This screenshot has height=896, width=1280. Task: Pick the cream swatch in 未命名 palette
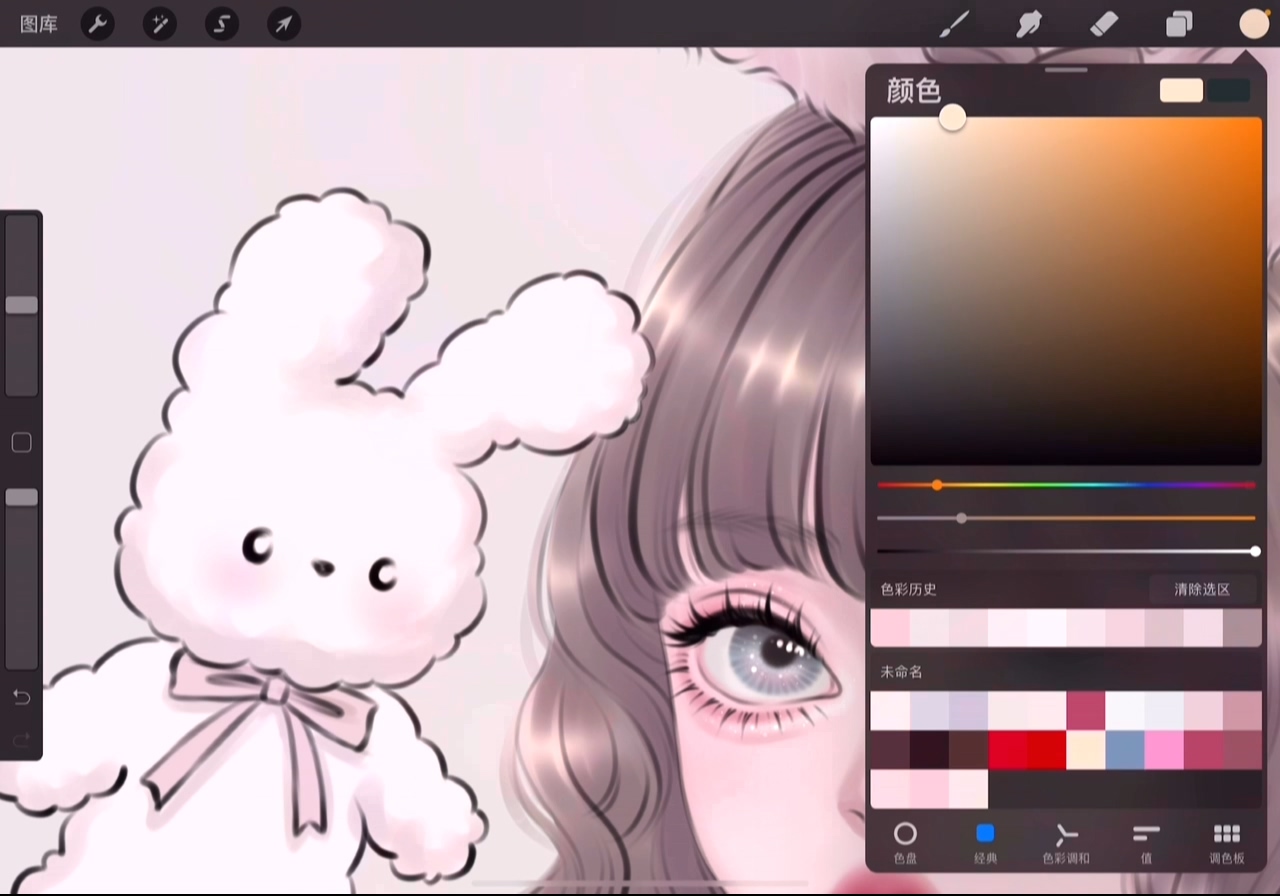pyautogui.click(x=1086, y=750)
